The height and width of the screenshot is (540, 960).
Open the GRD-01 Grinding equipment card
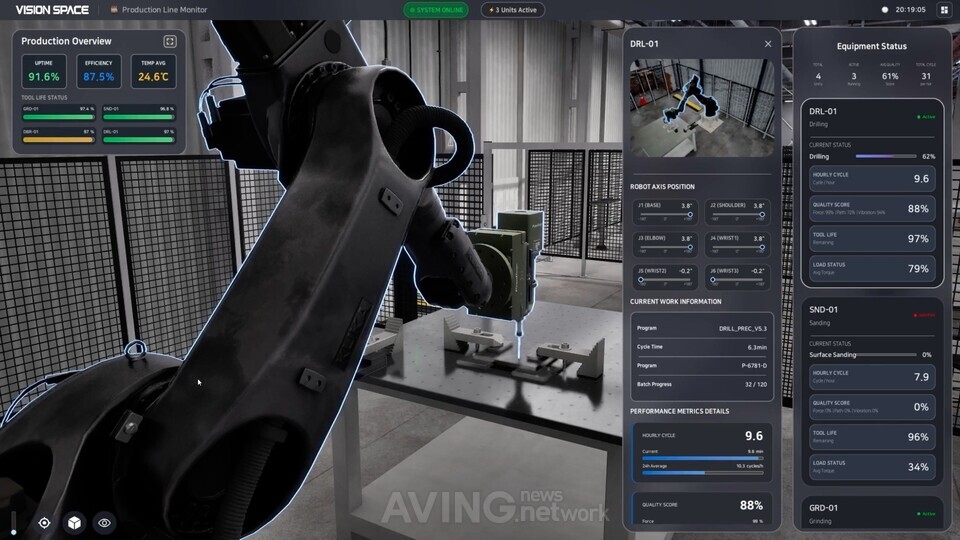(x=872, y=514)
